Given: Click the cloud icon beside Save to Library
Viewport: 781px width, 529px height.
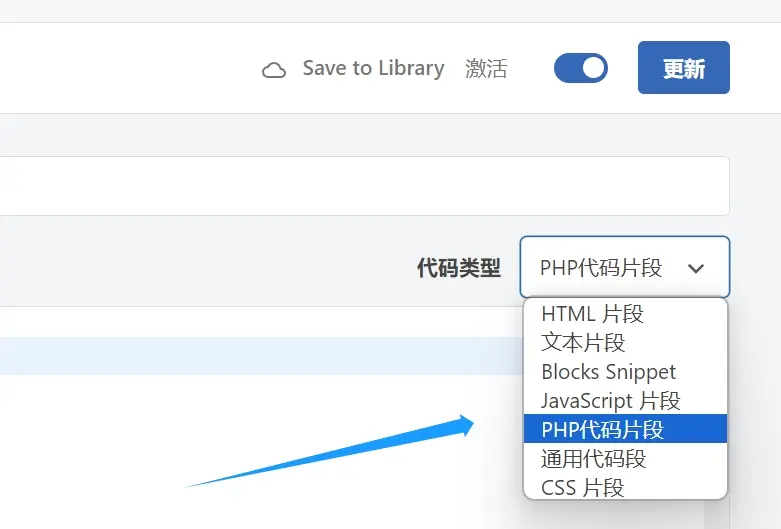Looking at the screenshot, I should tap(273, 70).
